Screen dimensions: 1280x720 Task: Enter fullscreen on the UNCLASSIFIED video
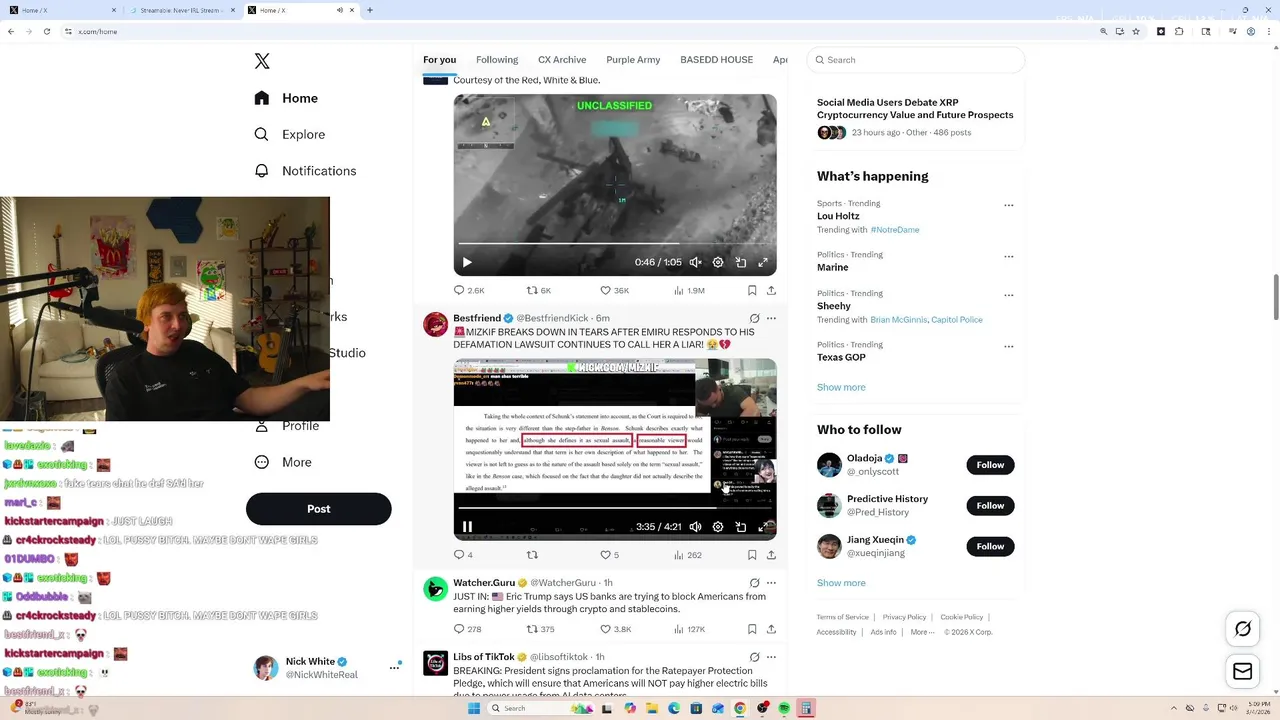point(763,263)
